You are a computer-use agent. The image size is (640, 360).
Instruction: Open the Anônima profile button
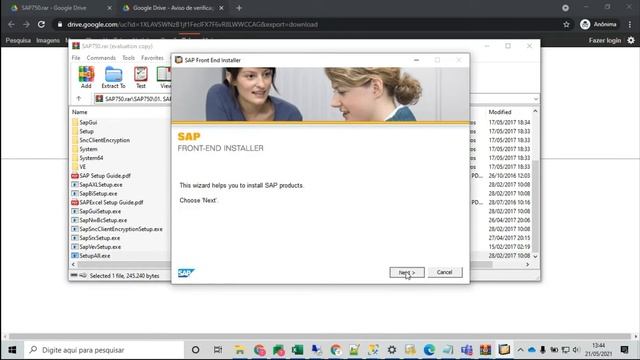point(598,24)
